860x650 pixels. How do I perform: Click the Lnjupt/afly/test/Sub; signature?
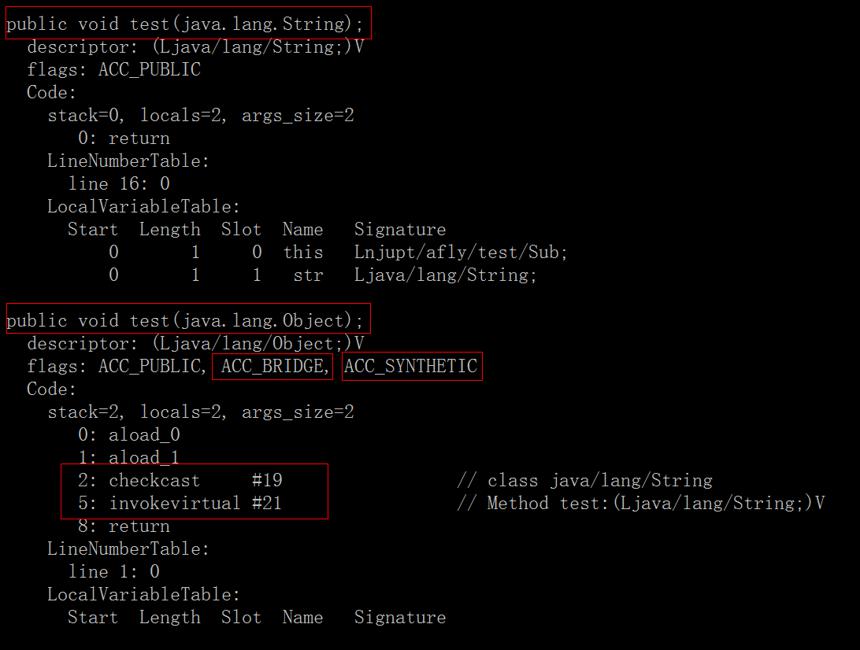(460, 252)
